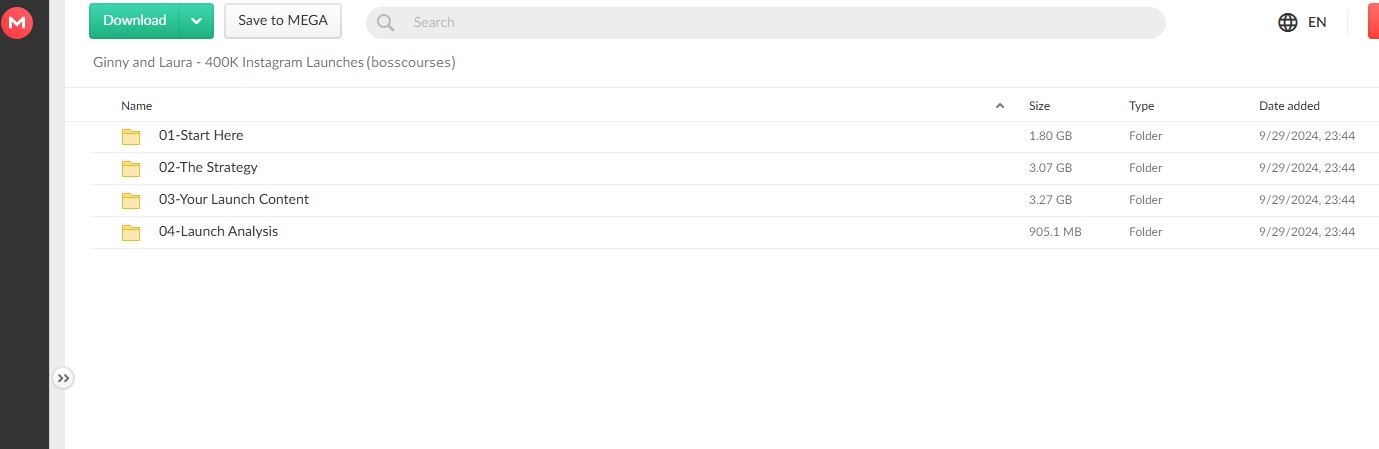
Task: Open the Download options dropdown arrow
Action: click(196, 21)
